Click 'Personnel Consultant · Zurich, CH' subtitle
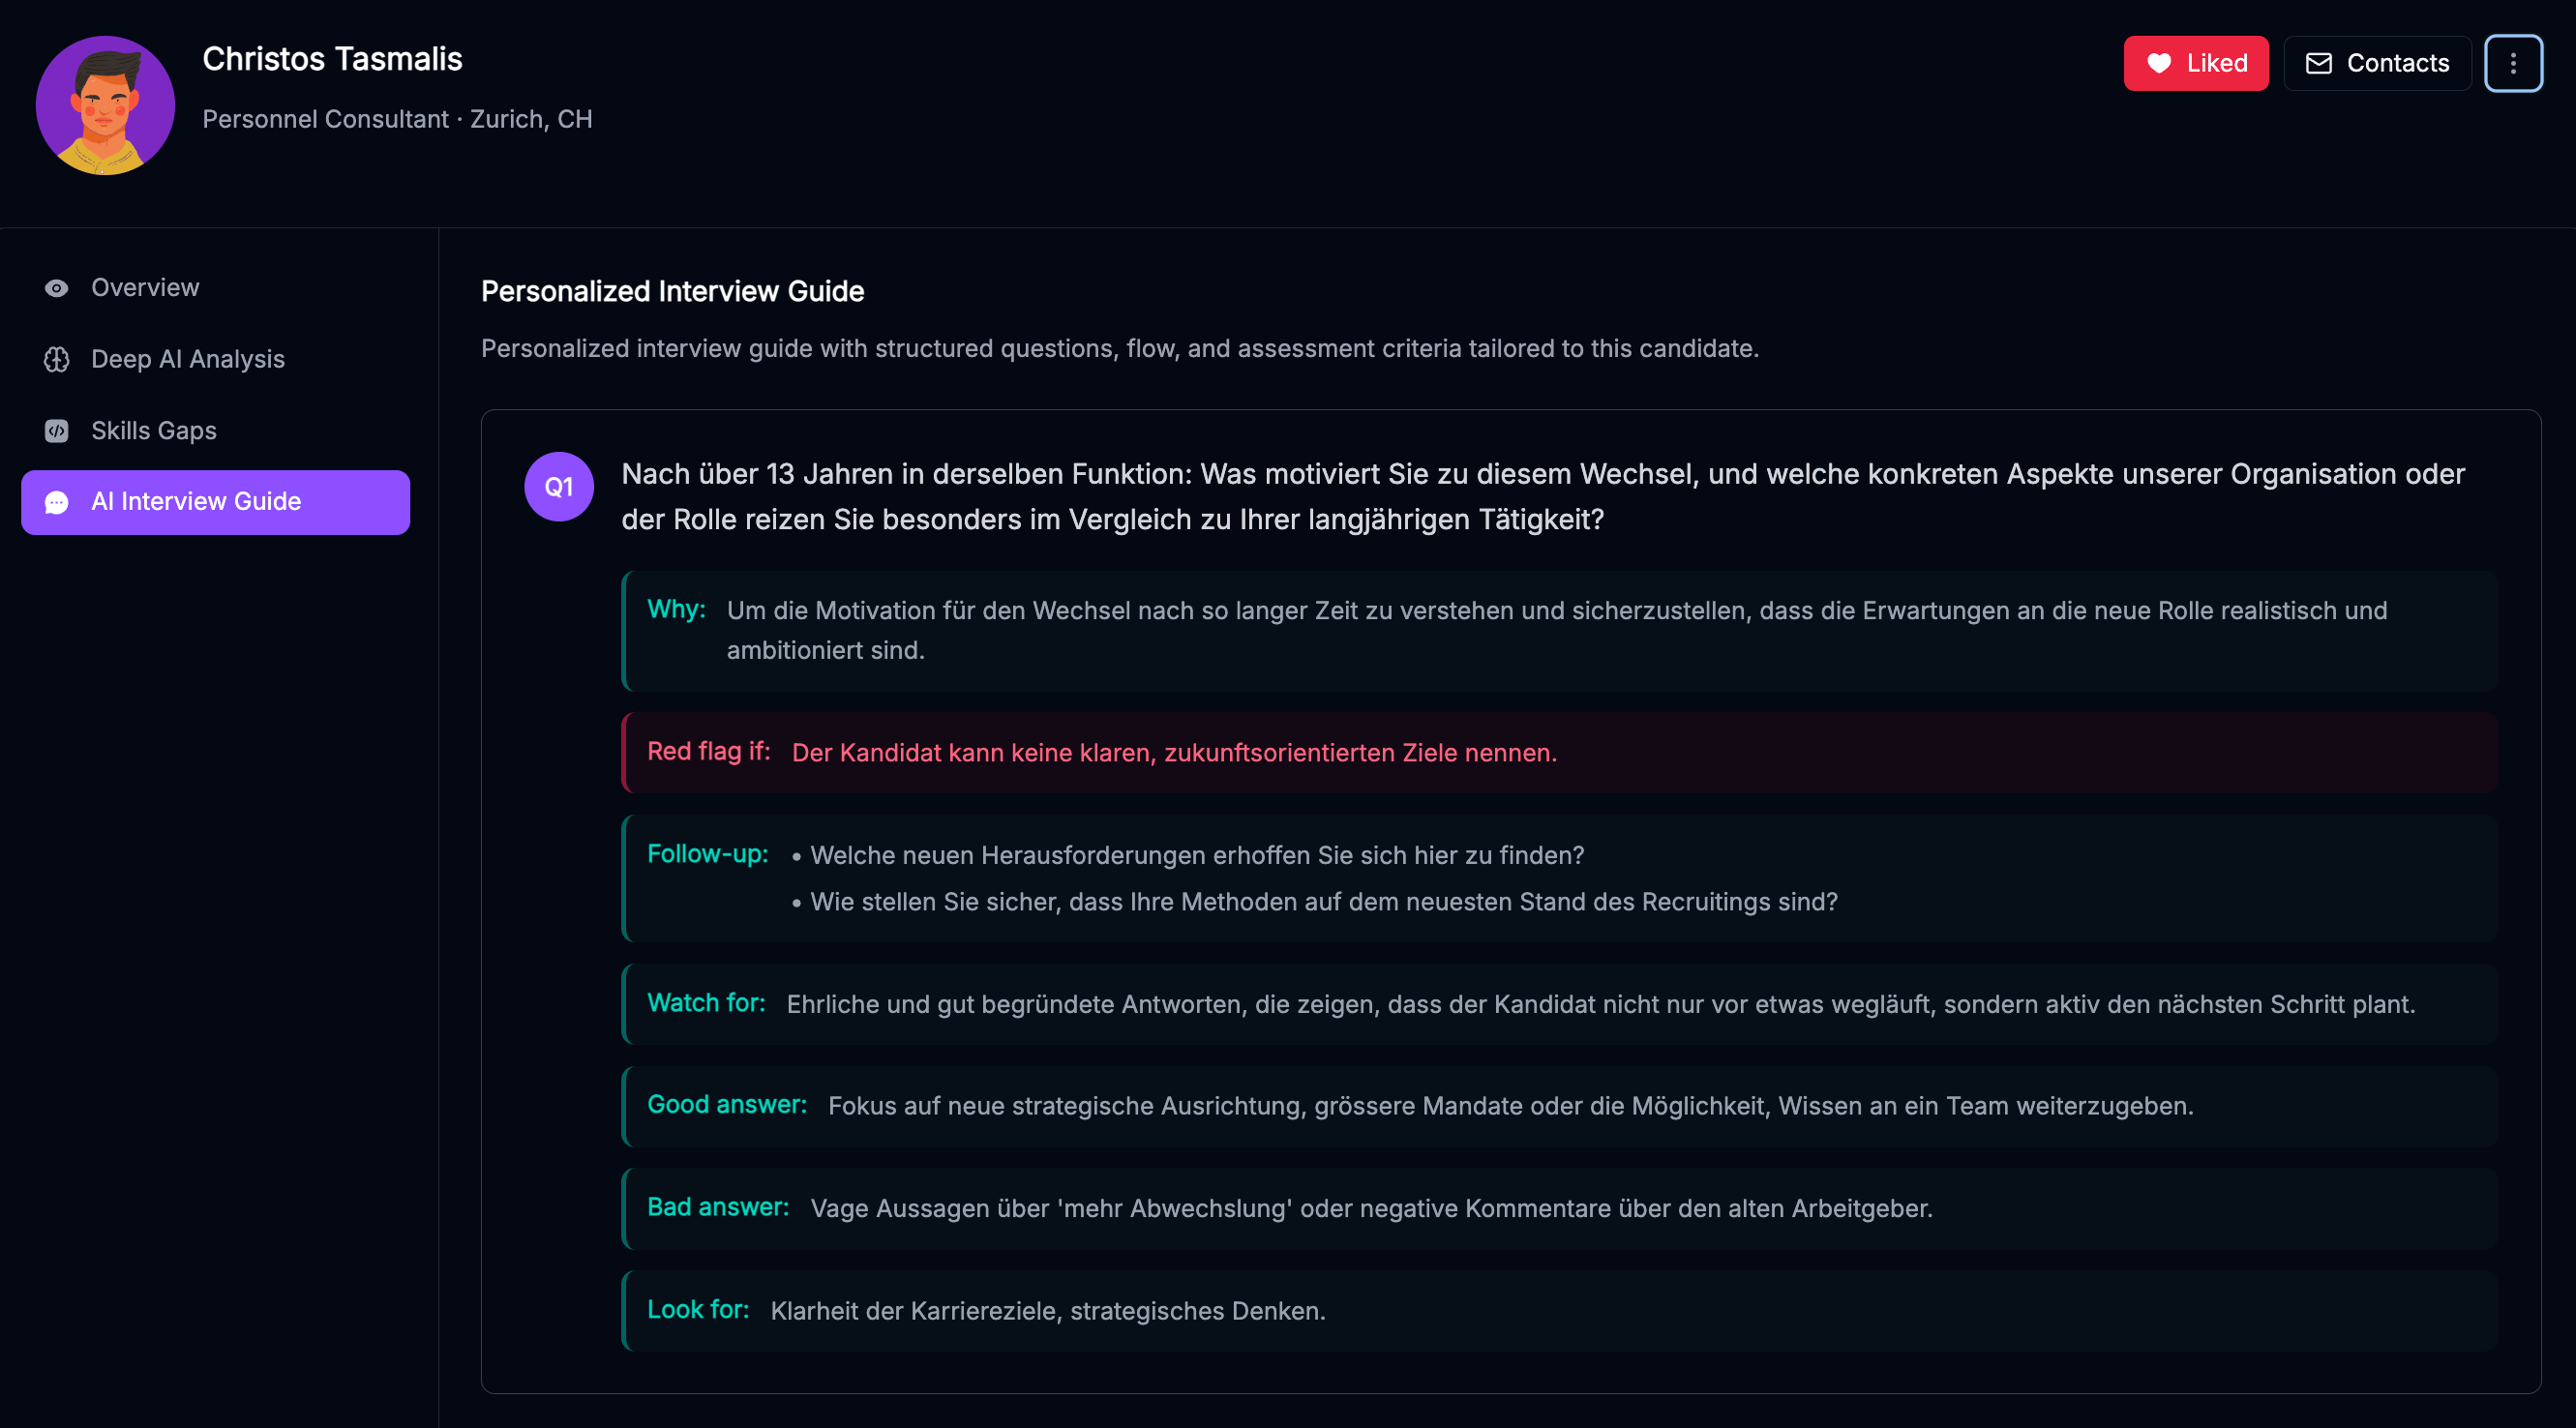The width and height of the screenshot is (2576, 1428). [397, 119]
